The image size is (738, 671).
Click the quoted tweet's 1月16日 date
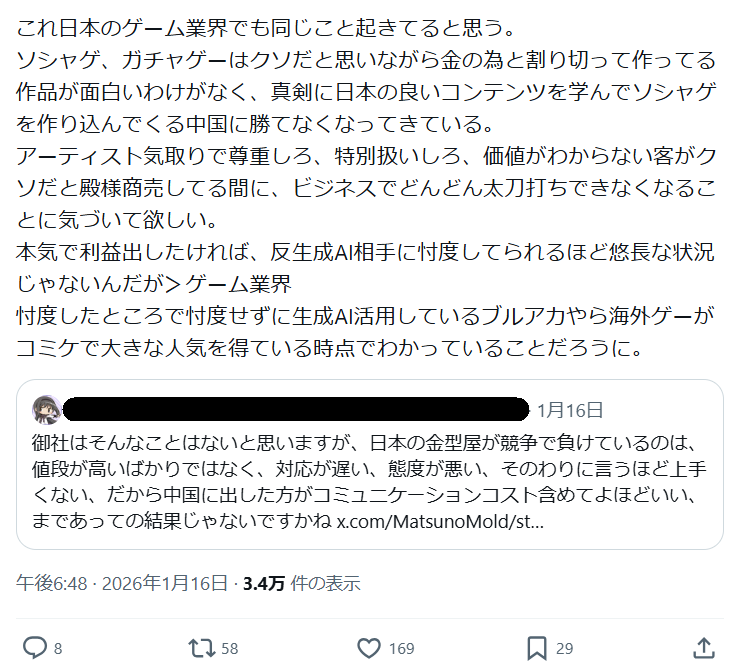(x=570, y=410)
